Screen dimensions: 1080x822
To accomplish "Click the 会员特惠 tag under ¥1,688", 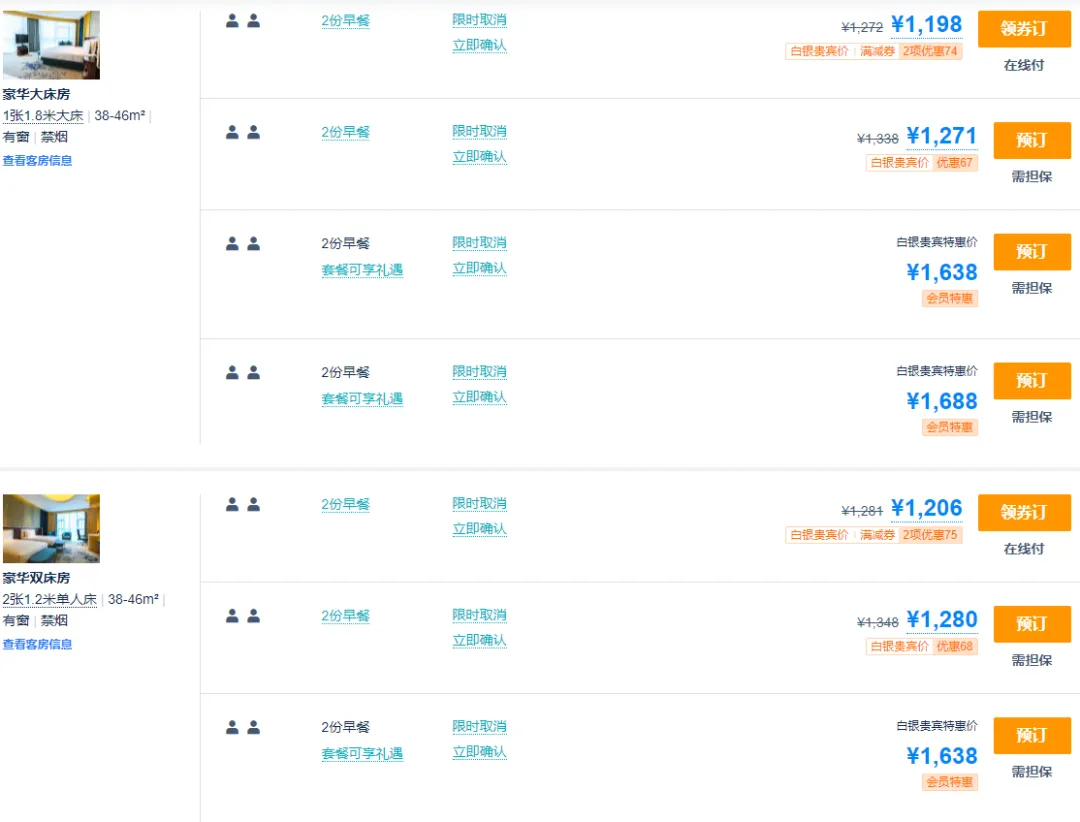I will pyautogui.click(x=949, y=427).
